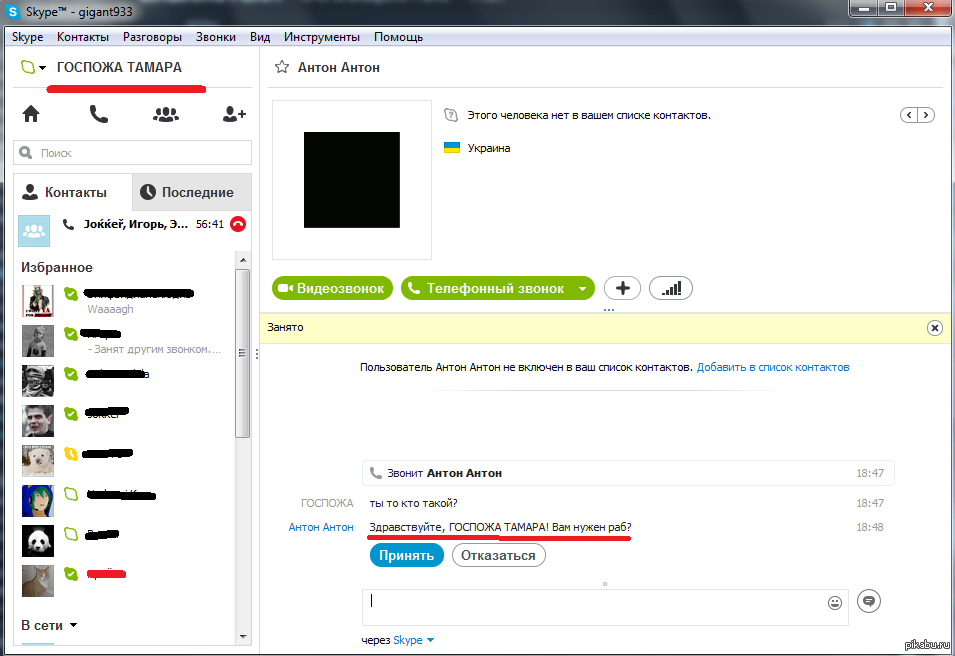Click the add contact icon
This screenshot has height=656, width=955.
coord(234,114)
